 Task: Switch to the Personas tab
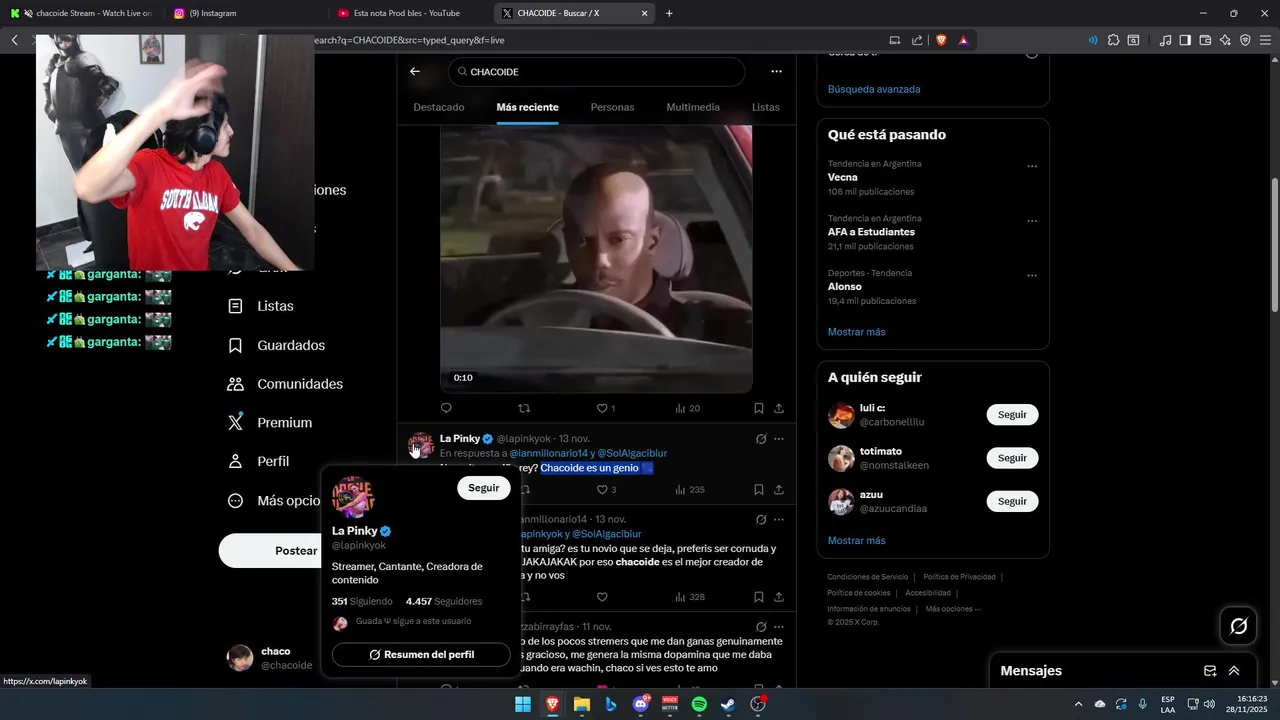[612, 107]
